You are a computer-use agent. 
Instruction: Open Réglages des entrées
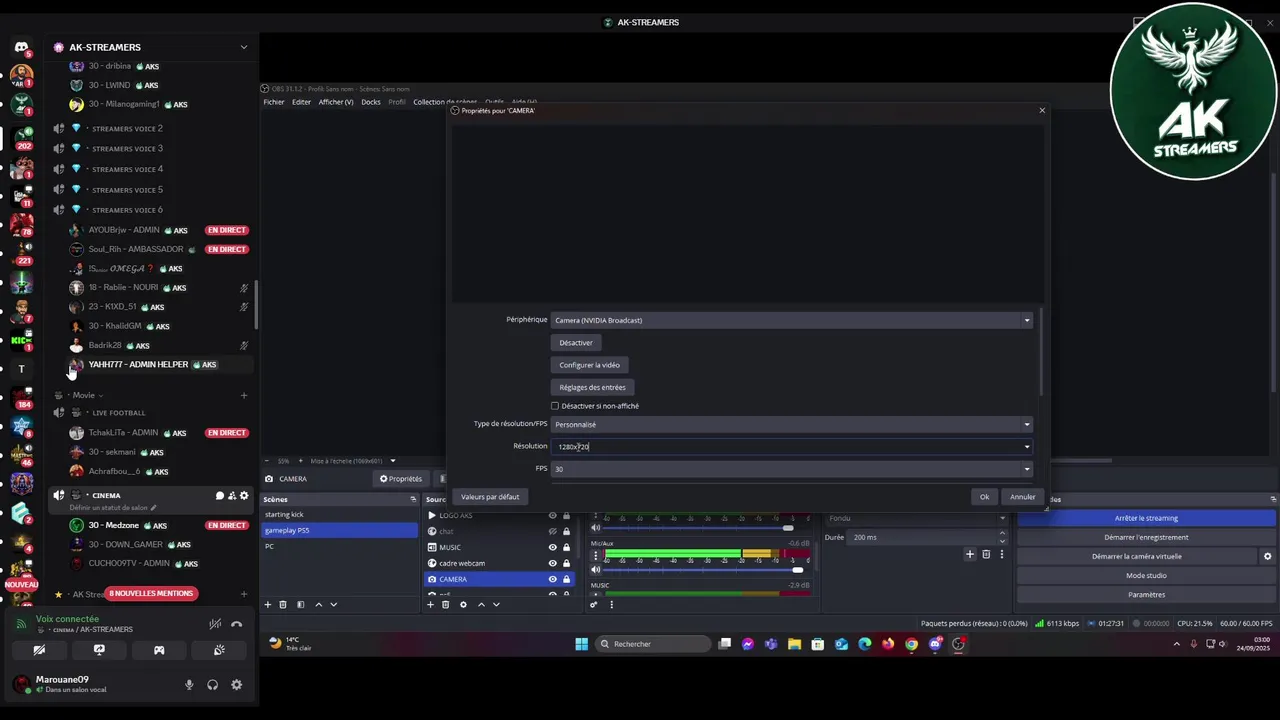click(593, 387)
